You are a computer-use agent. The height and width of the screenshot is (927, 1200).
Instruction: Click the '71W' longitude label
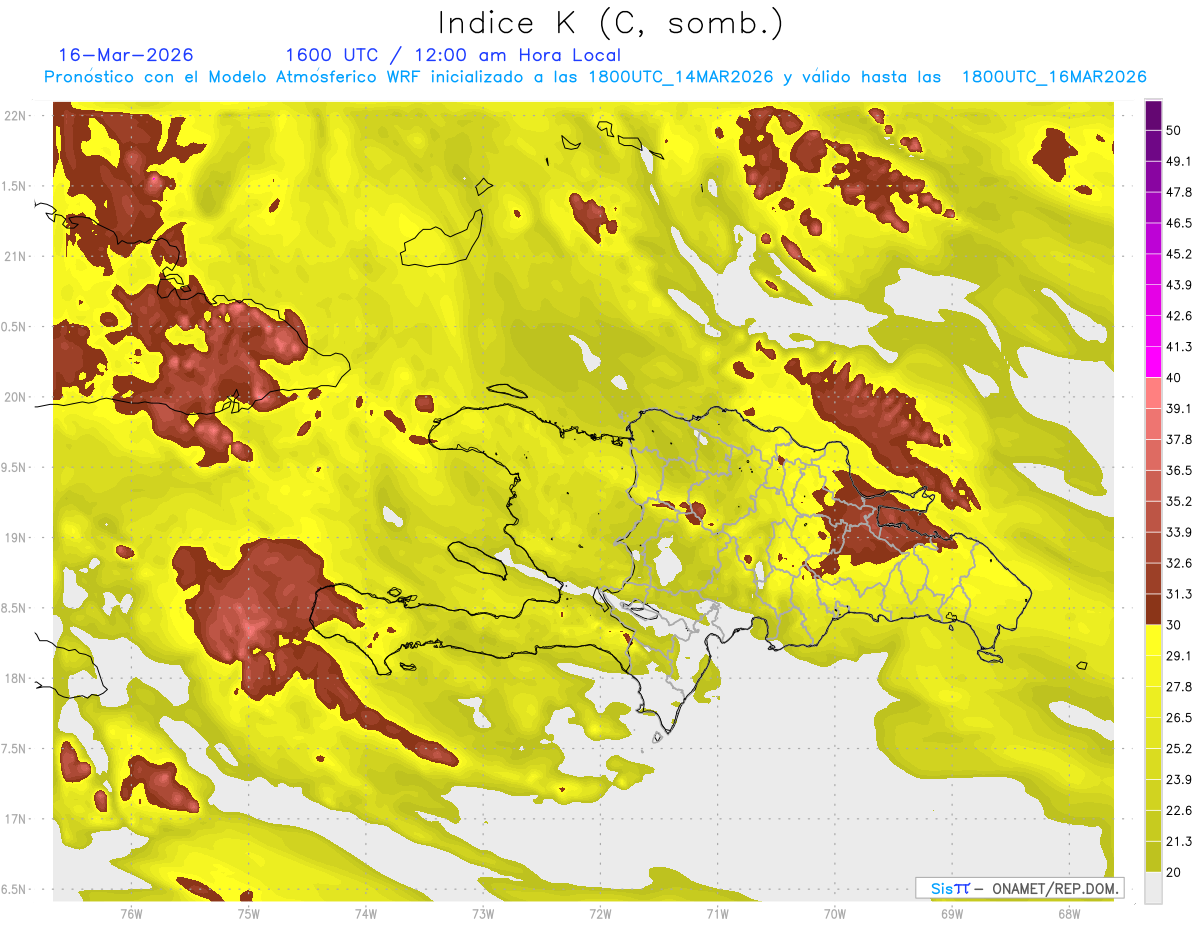tap(717, 913)
